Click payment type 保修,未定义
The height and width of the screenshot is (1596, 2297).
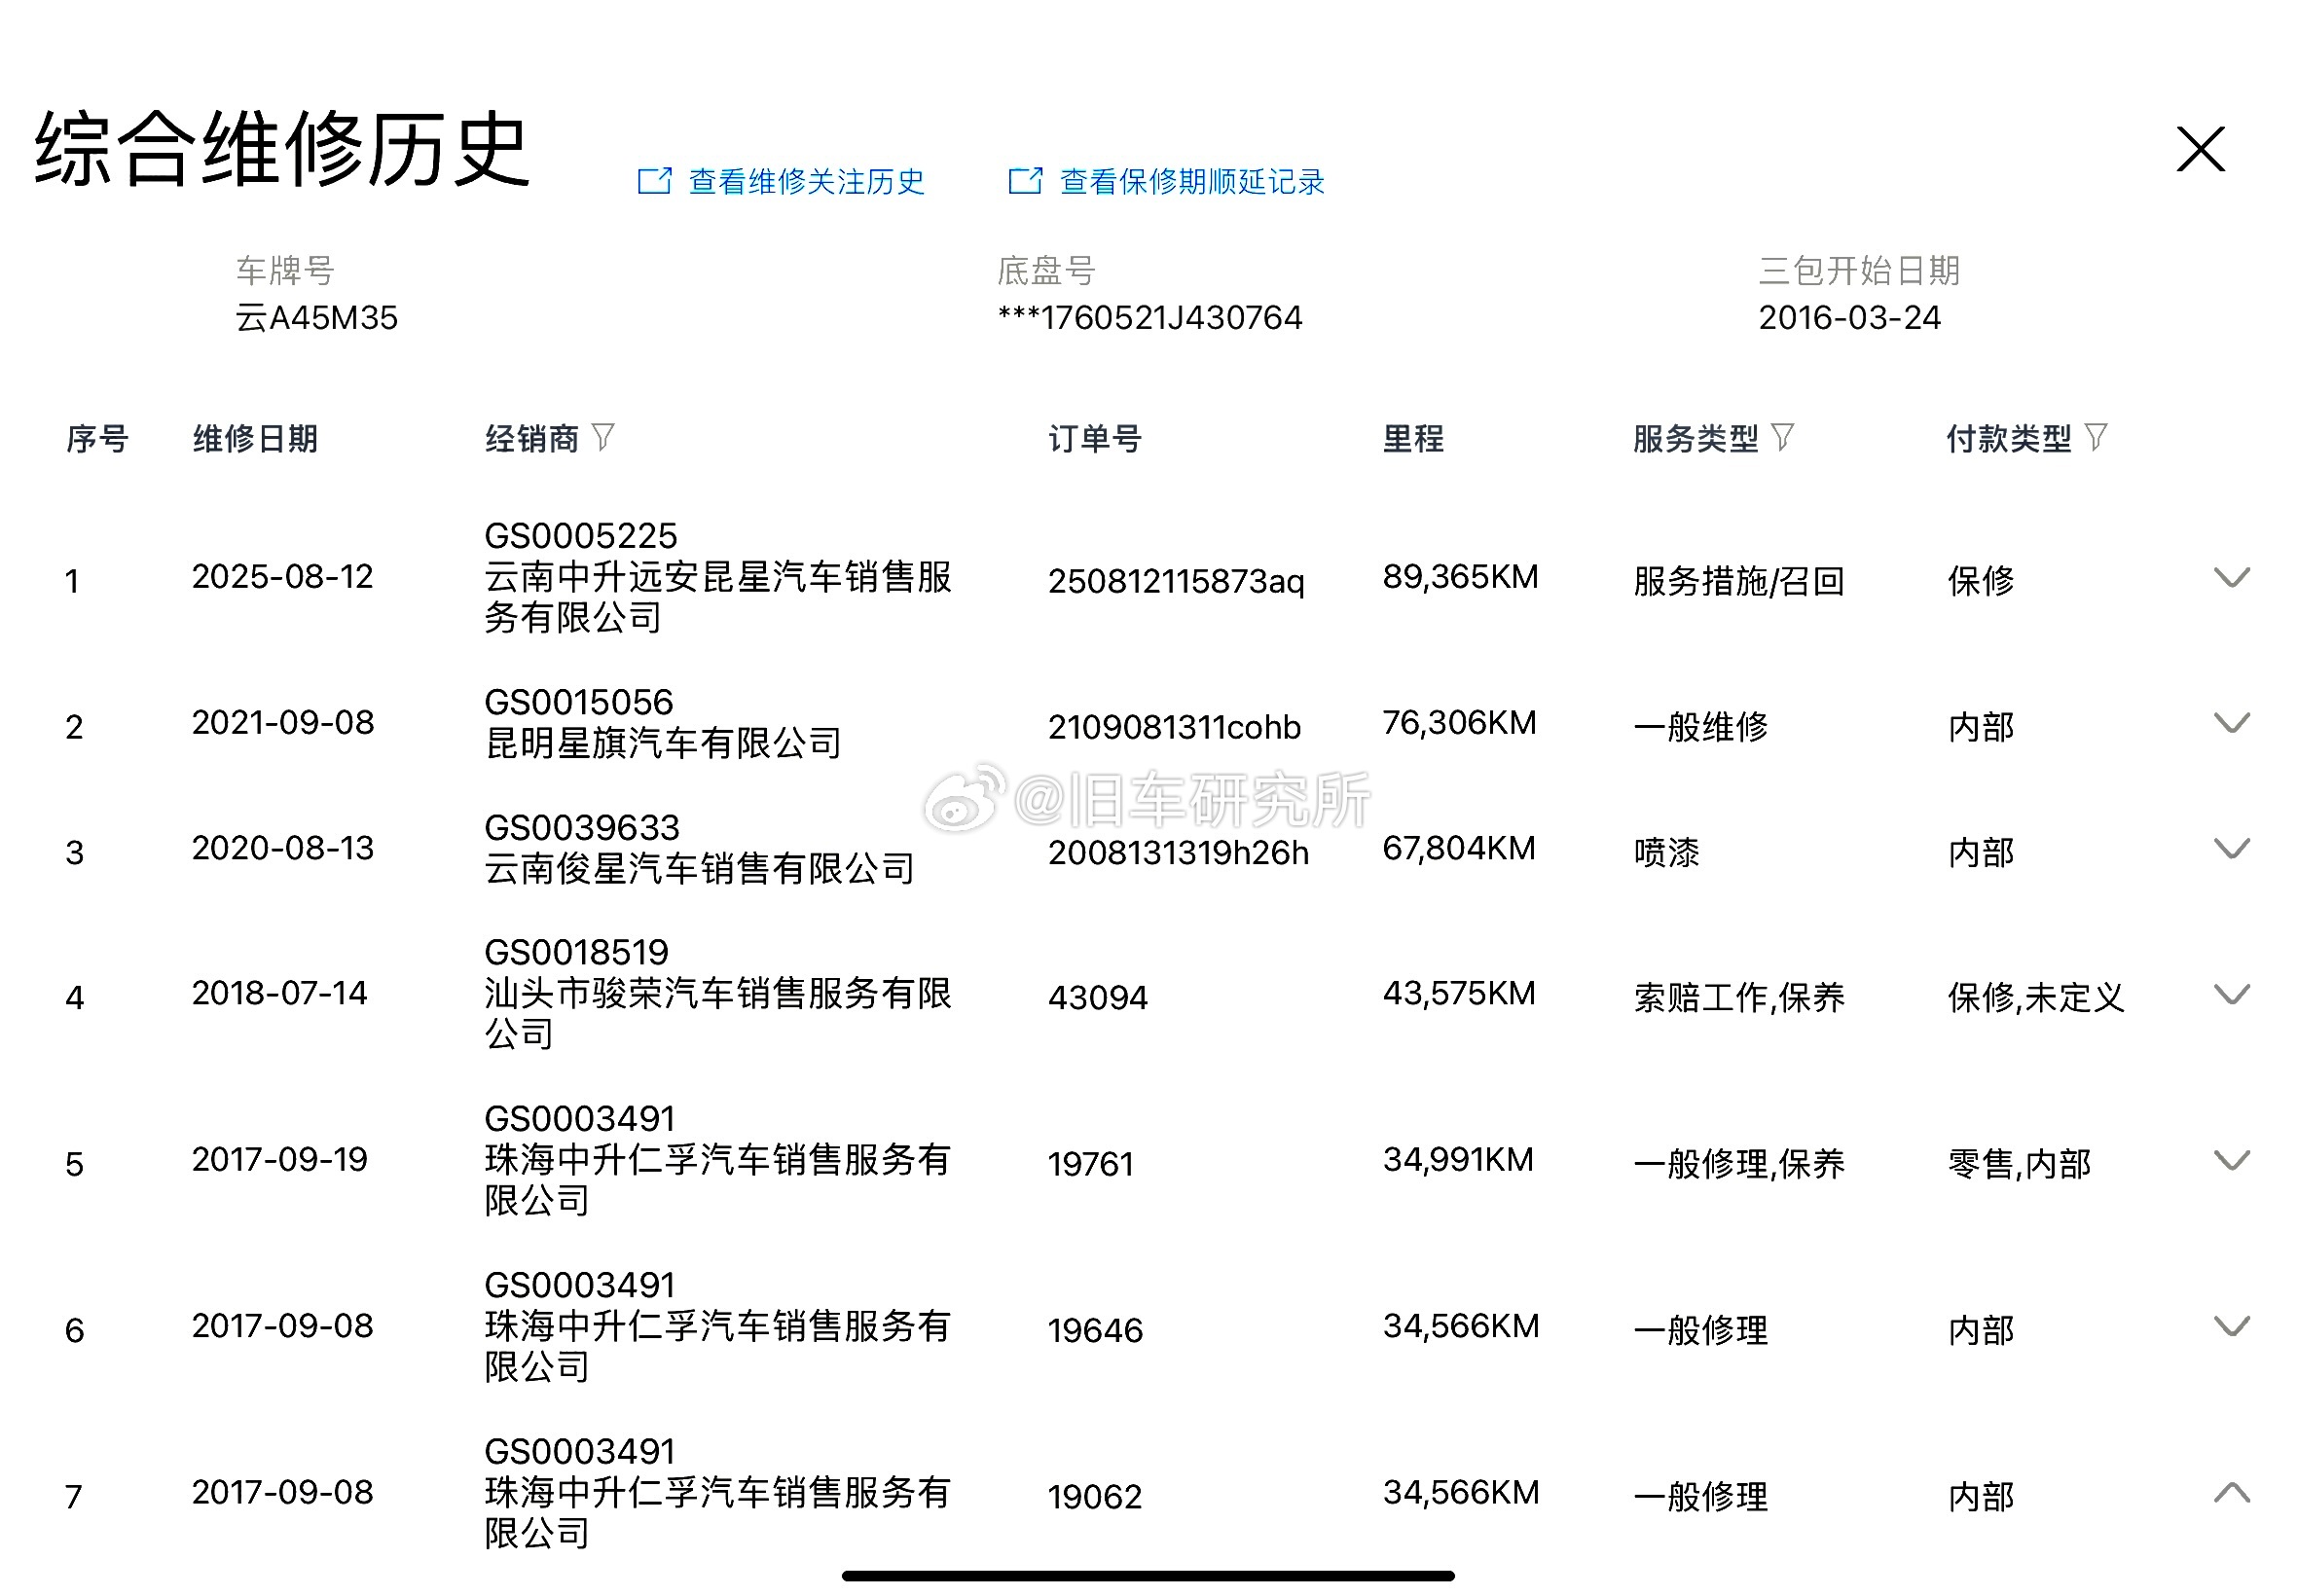click(x=2035, y=998)
